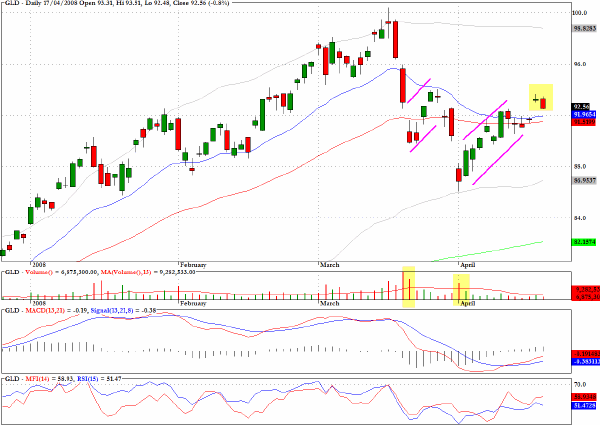This screenshot has width=600, height=425.
Task: Click the March label below the price chart
Action: [329, 264]
